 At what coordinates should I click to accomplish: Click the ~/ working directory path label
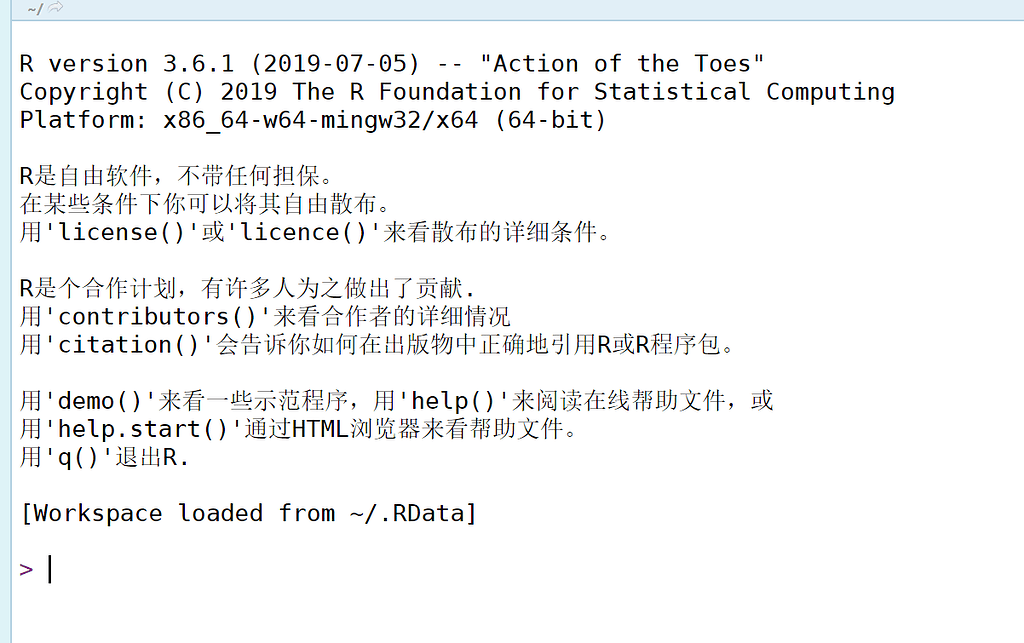pos(35,8)
